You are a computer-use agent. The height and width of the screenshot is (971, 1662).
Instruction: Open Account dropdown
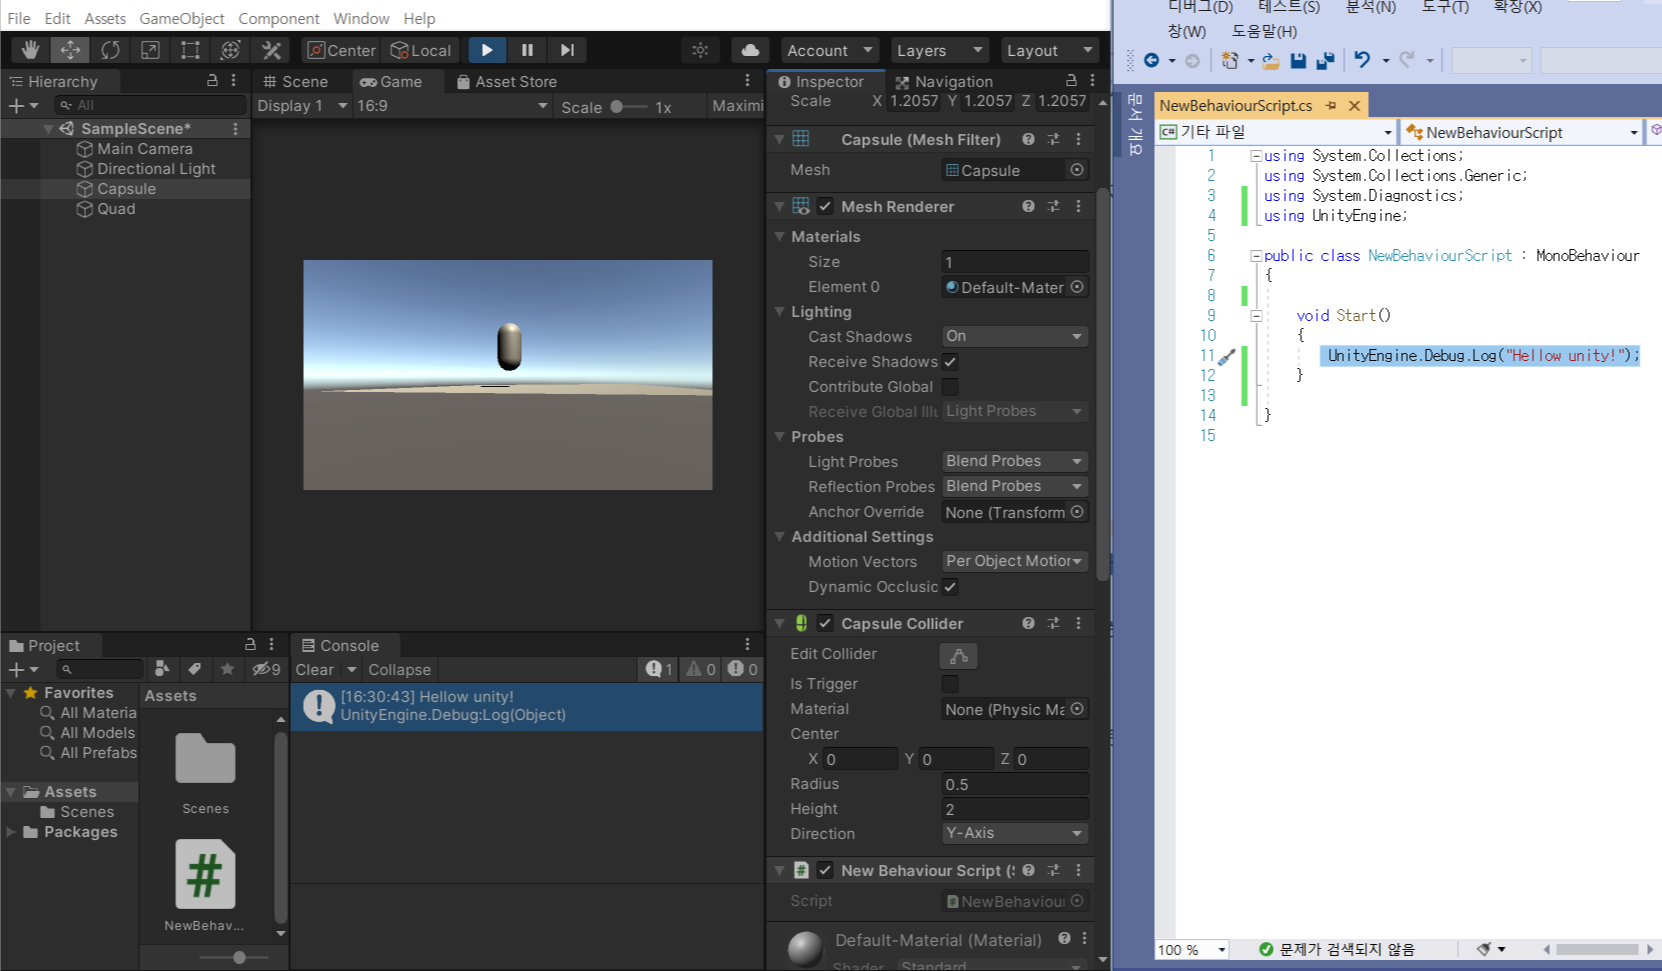pos(830,50)
